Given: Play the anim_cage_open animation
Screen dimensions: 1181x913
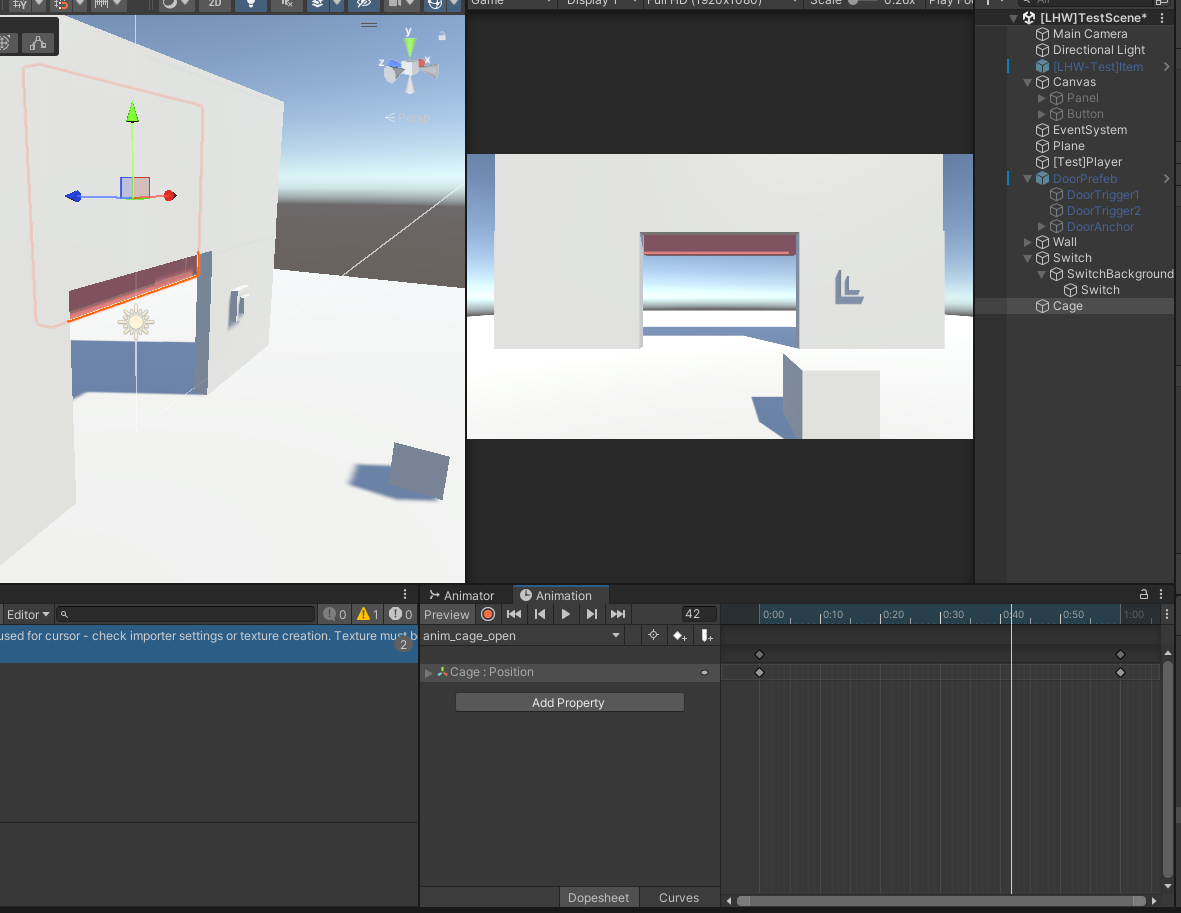Looking at the screenshot, I should click(565, 614).
